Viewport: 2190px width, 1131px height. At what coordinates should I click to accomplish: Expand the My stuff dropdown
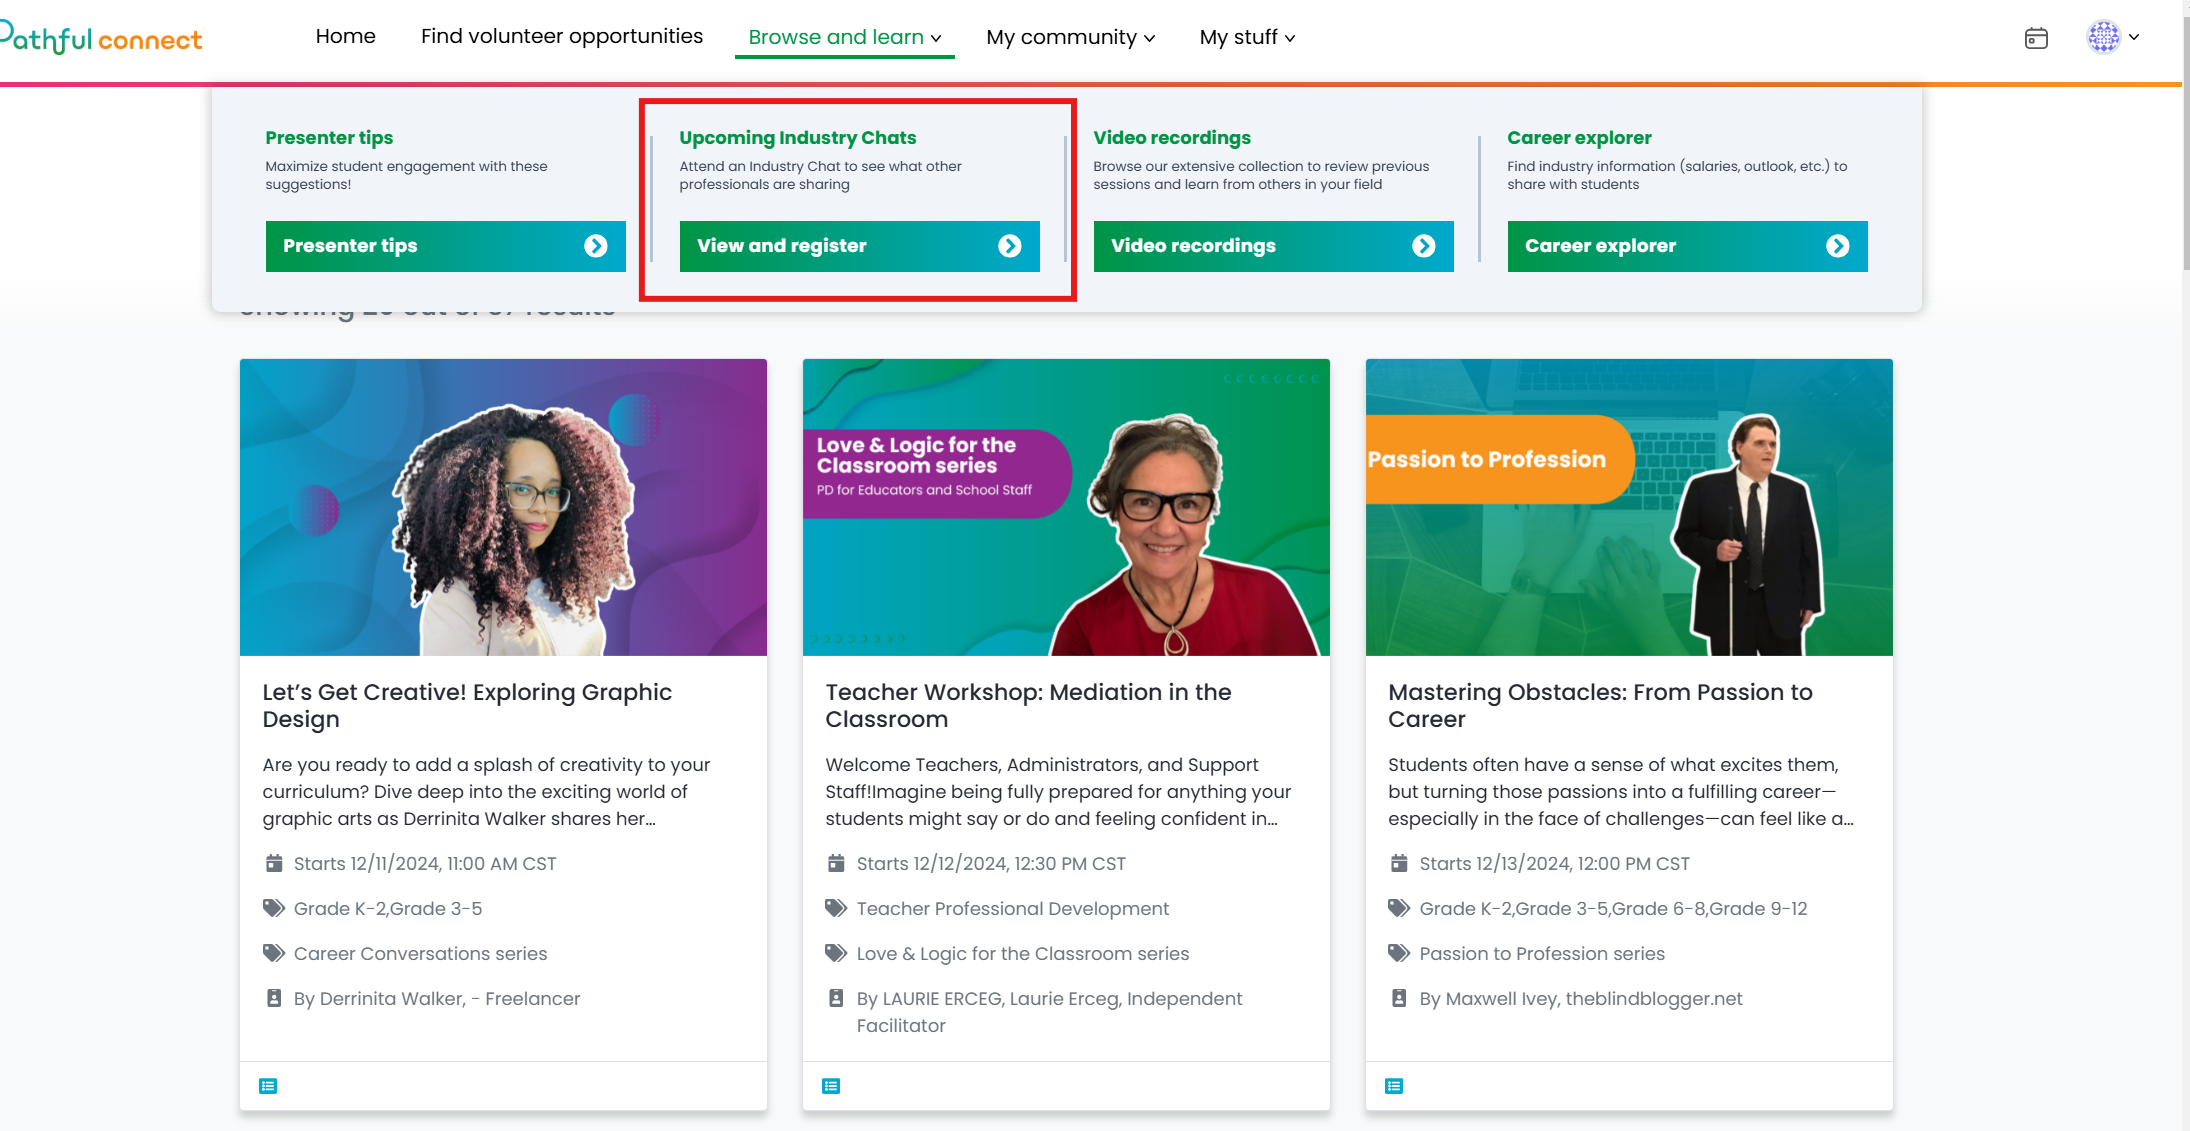[x=1247, y=37]
